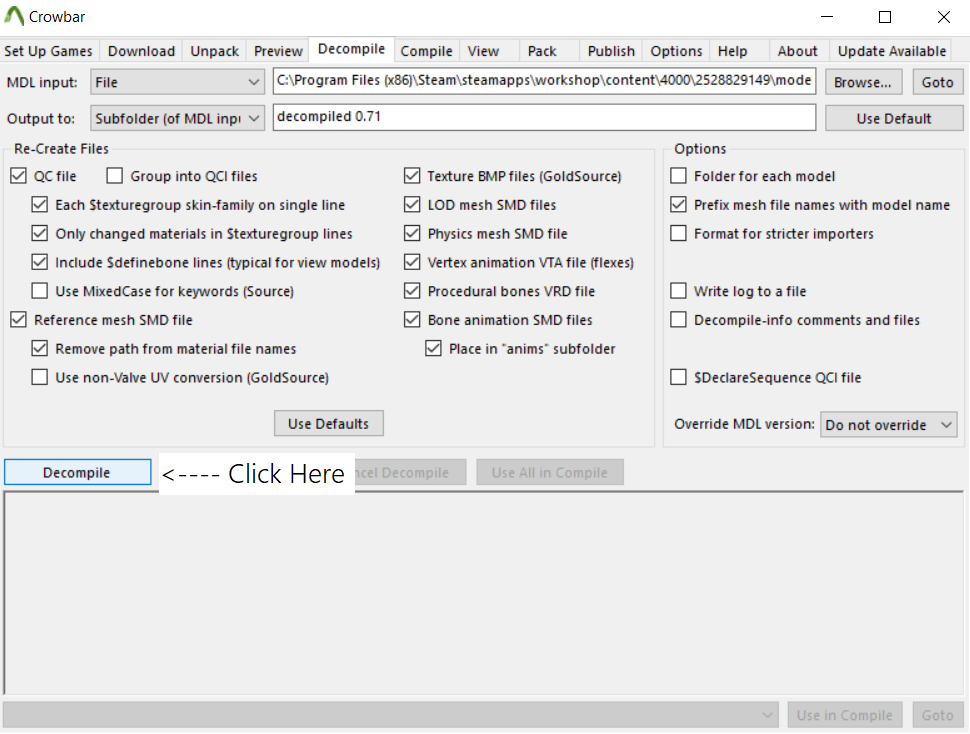Screen dimensions: 970x734
Task: Open the Set Up Games tab
Action: point(48,51)
